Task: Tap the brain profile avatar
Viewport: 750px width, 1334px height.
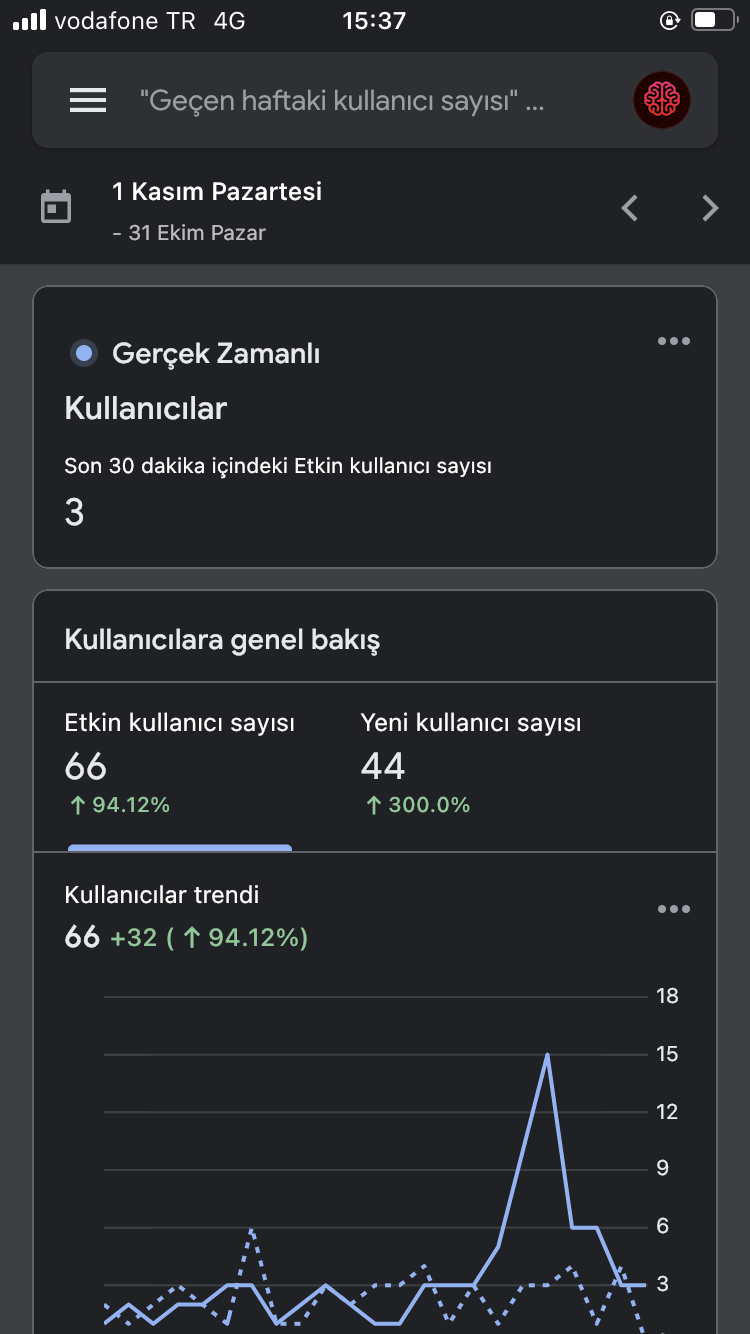Action: pyautogui.click(x=662, y=100)
